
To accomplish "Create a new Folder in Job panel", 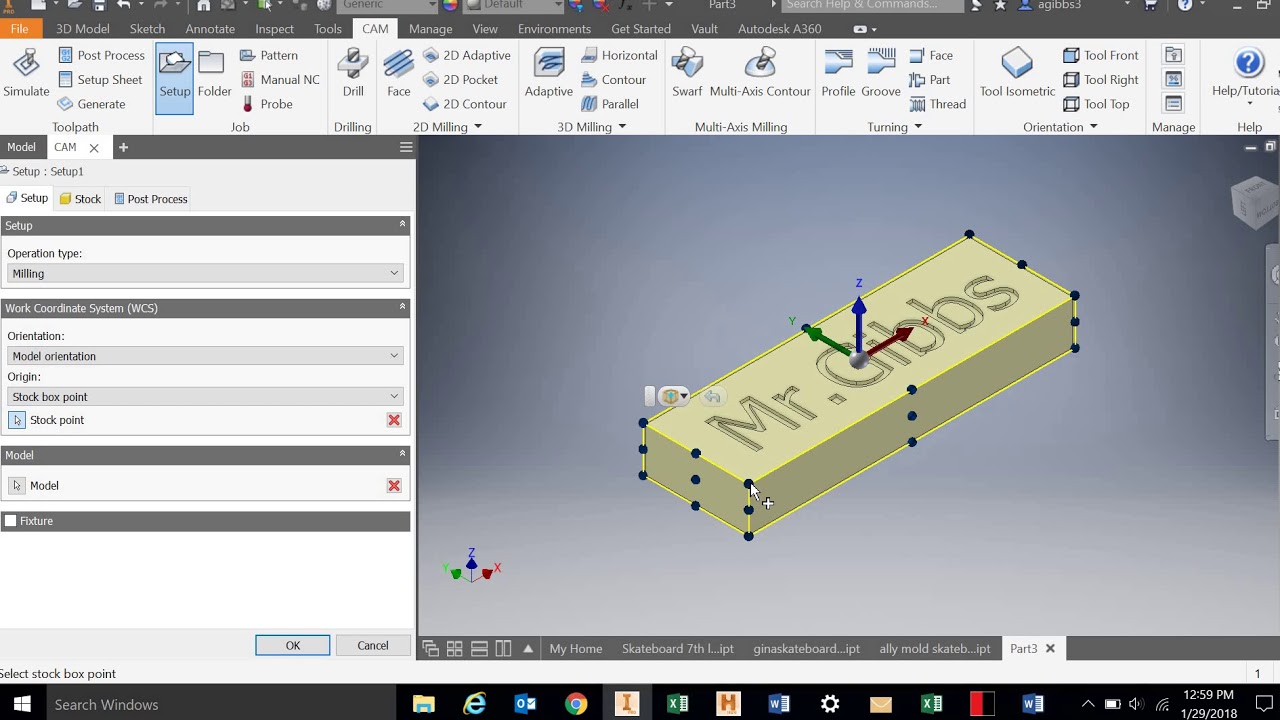I will pos(214,75).
